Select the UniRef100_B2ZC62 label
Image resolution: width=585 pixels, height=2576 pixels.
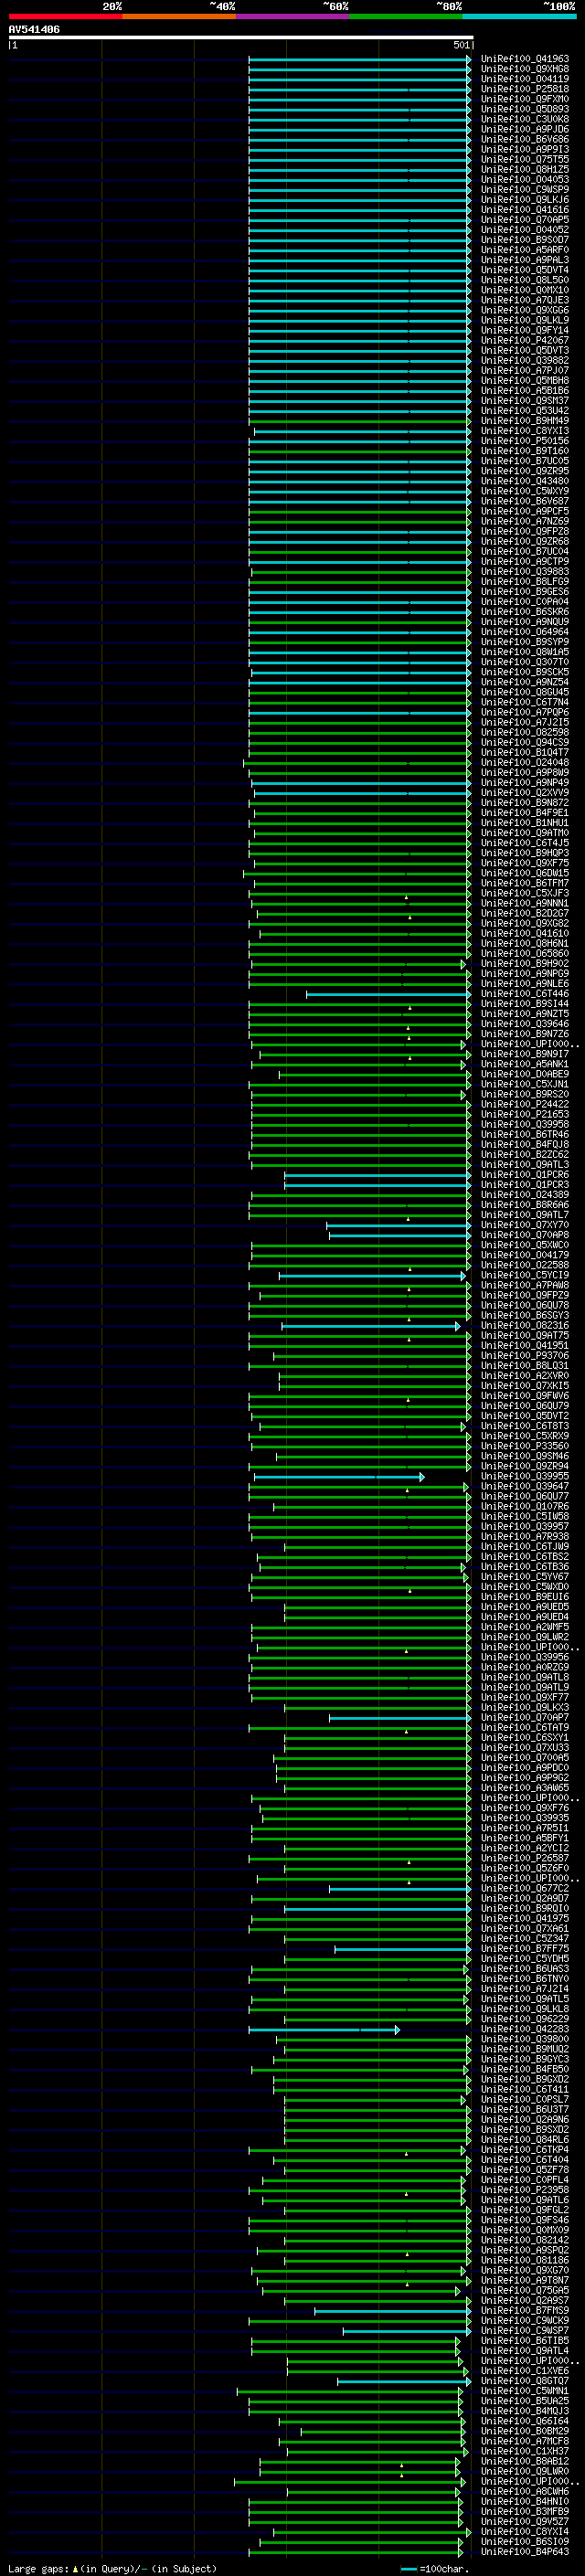pyautogui.click(x=524, y=1155)
